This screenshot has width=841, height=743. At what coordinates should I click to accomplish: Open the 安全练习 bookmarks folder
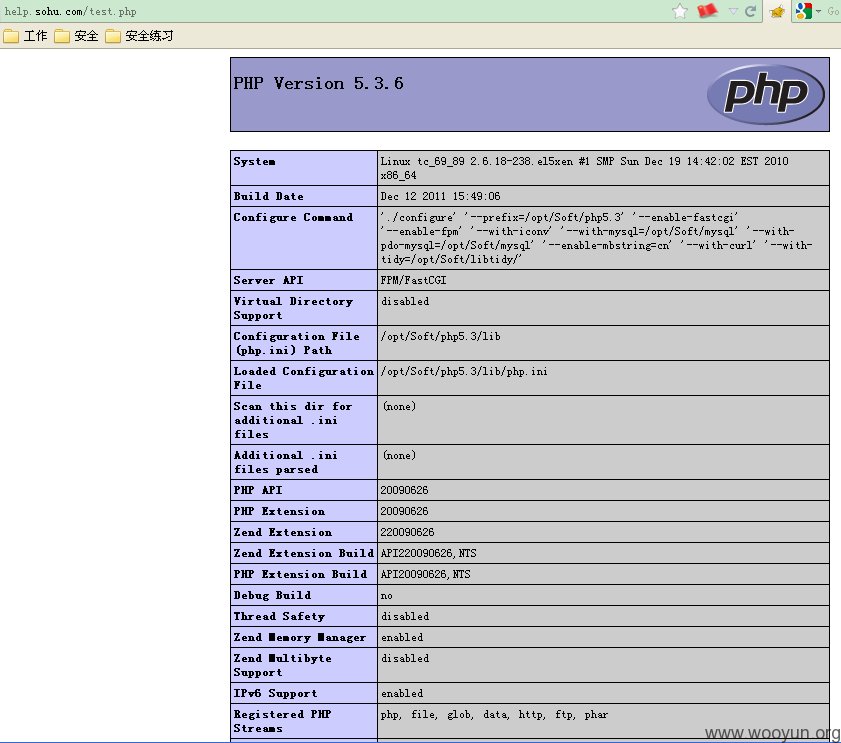[x=139, y=36]
